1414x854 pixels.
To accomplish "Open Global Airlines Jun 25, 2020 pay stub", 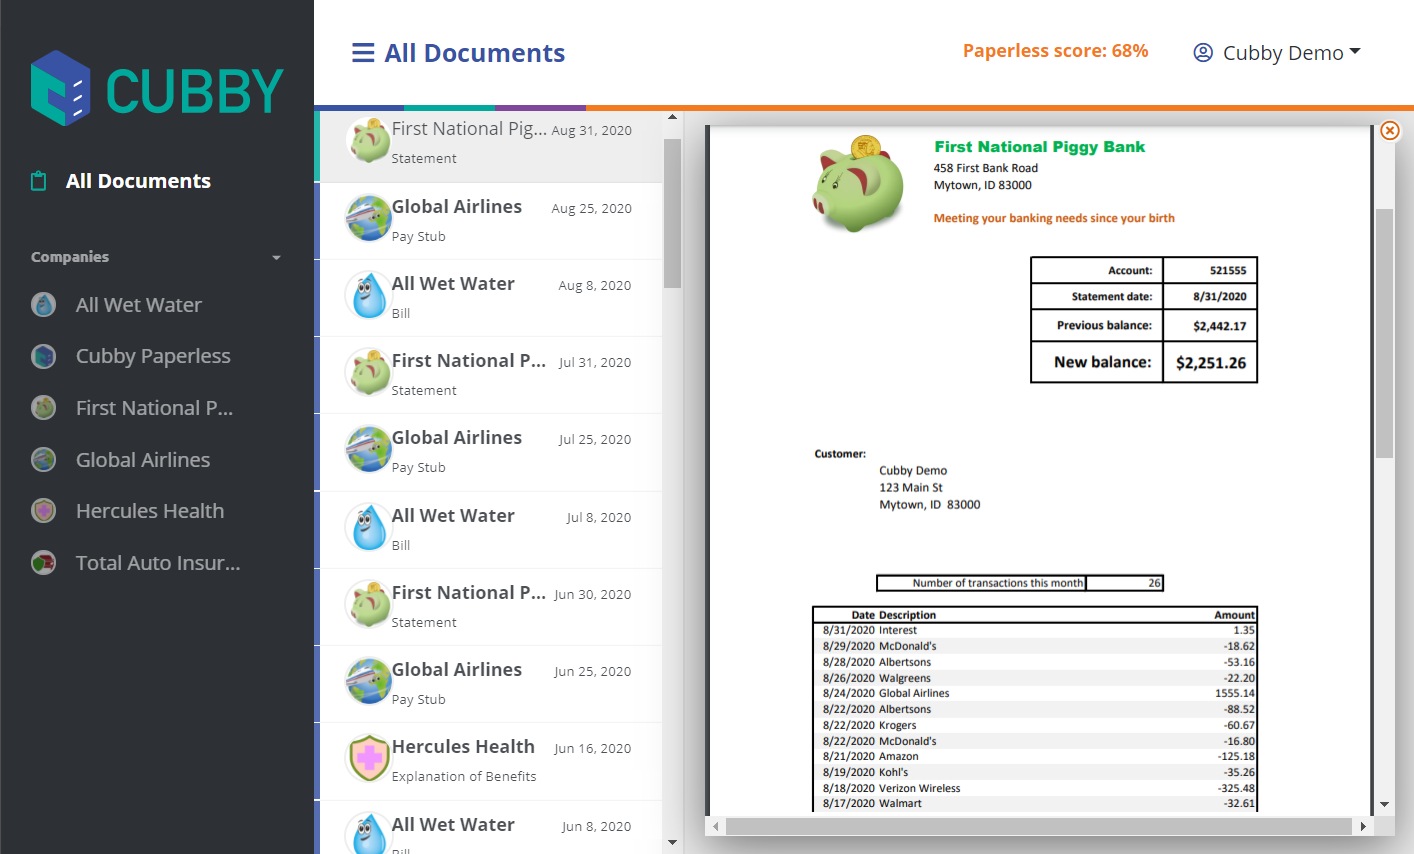I will tap(490, 684).
